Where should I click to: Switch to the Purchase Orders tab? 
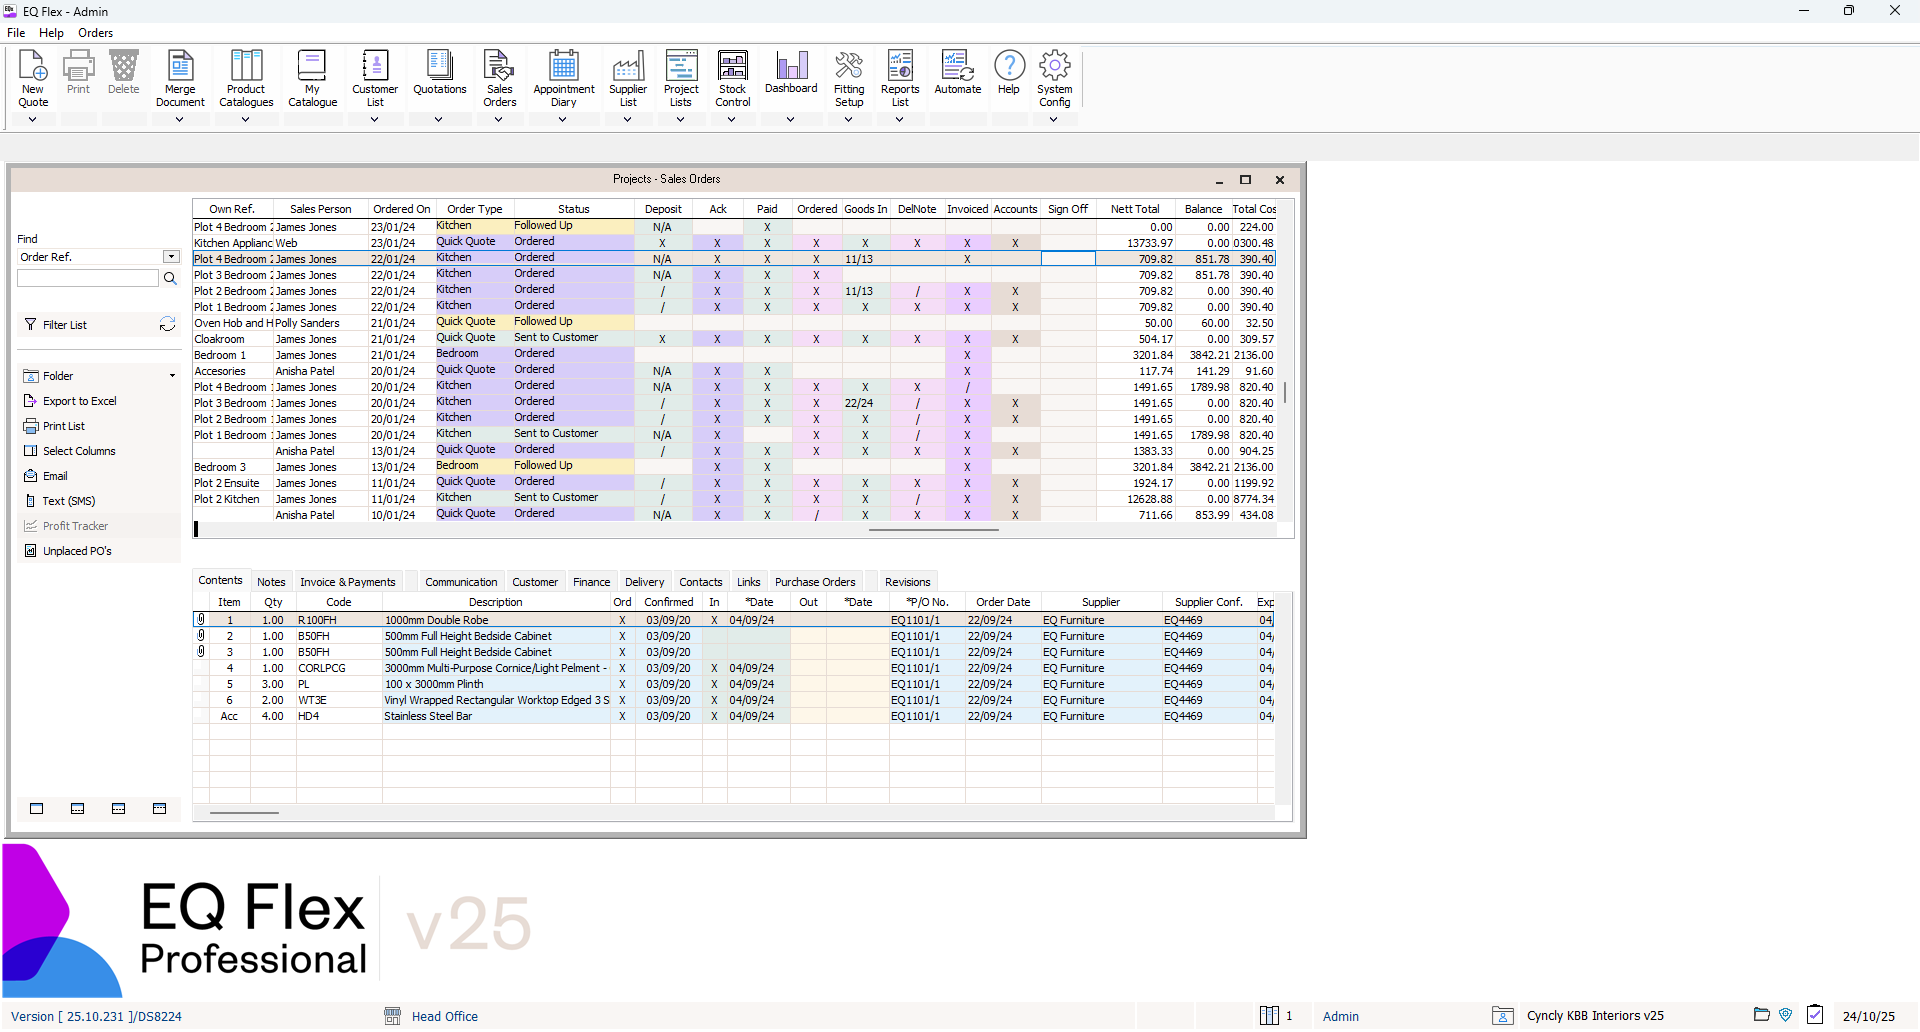(x=815, y=581)
